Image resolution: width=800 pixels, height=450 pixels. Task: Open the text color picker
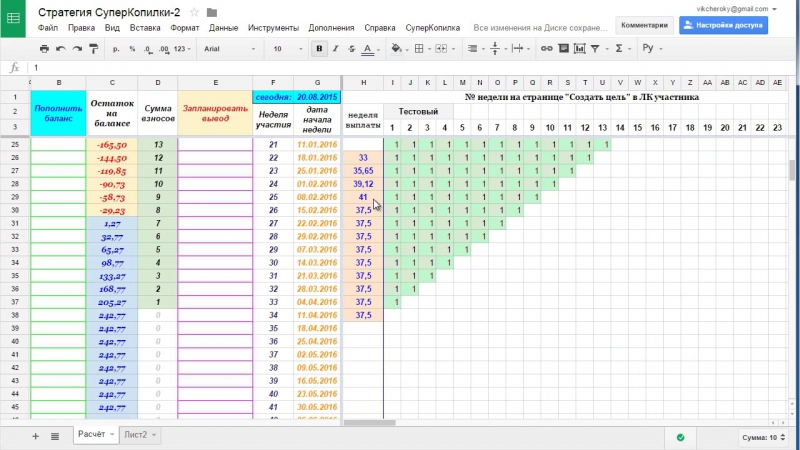point(369,48)
